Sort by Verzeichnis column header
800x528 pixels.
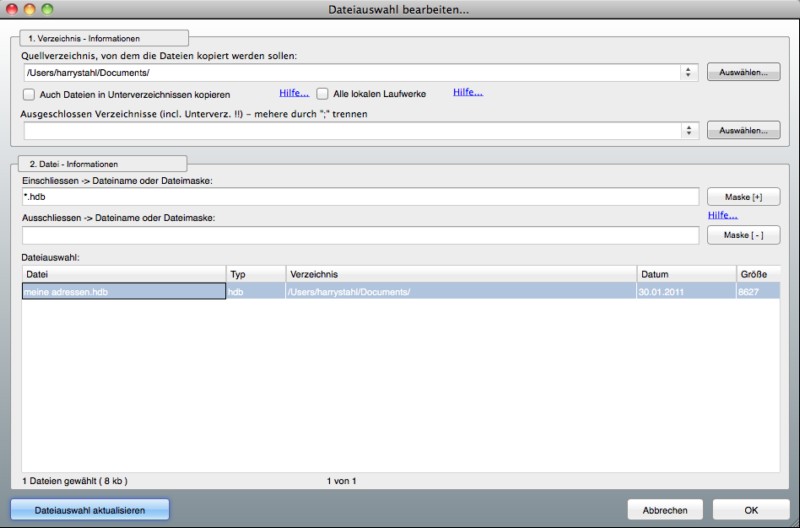460,274
